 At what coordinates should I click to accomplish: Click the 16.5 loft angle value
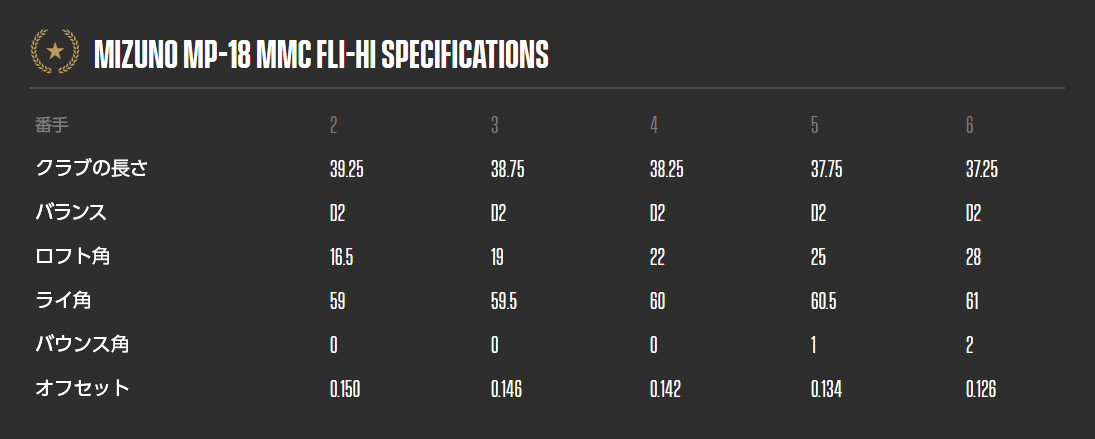(x=341, y=258)
